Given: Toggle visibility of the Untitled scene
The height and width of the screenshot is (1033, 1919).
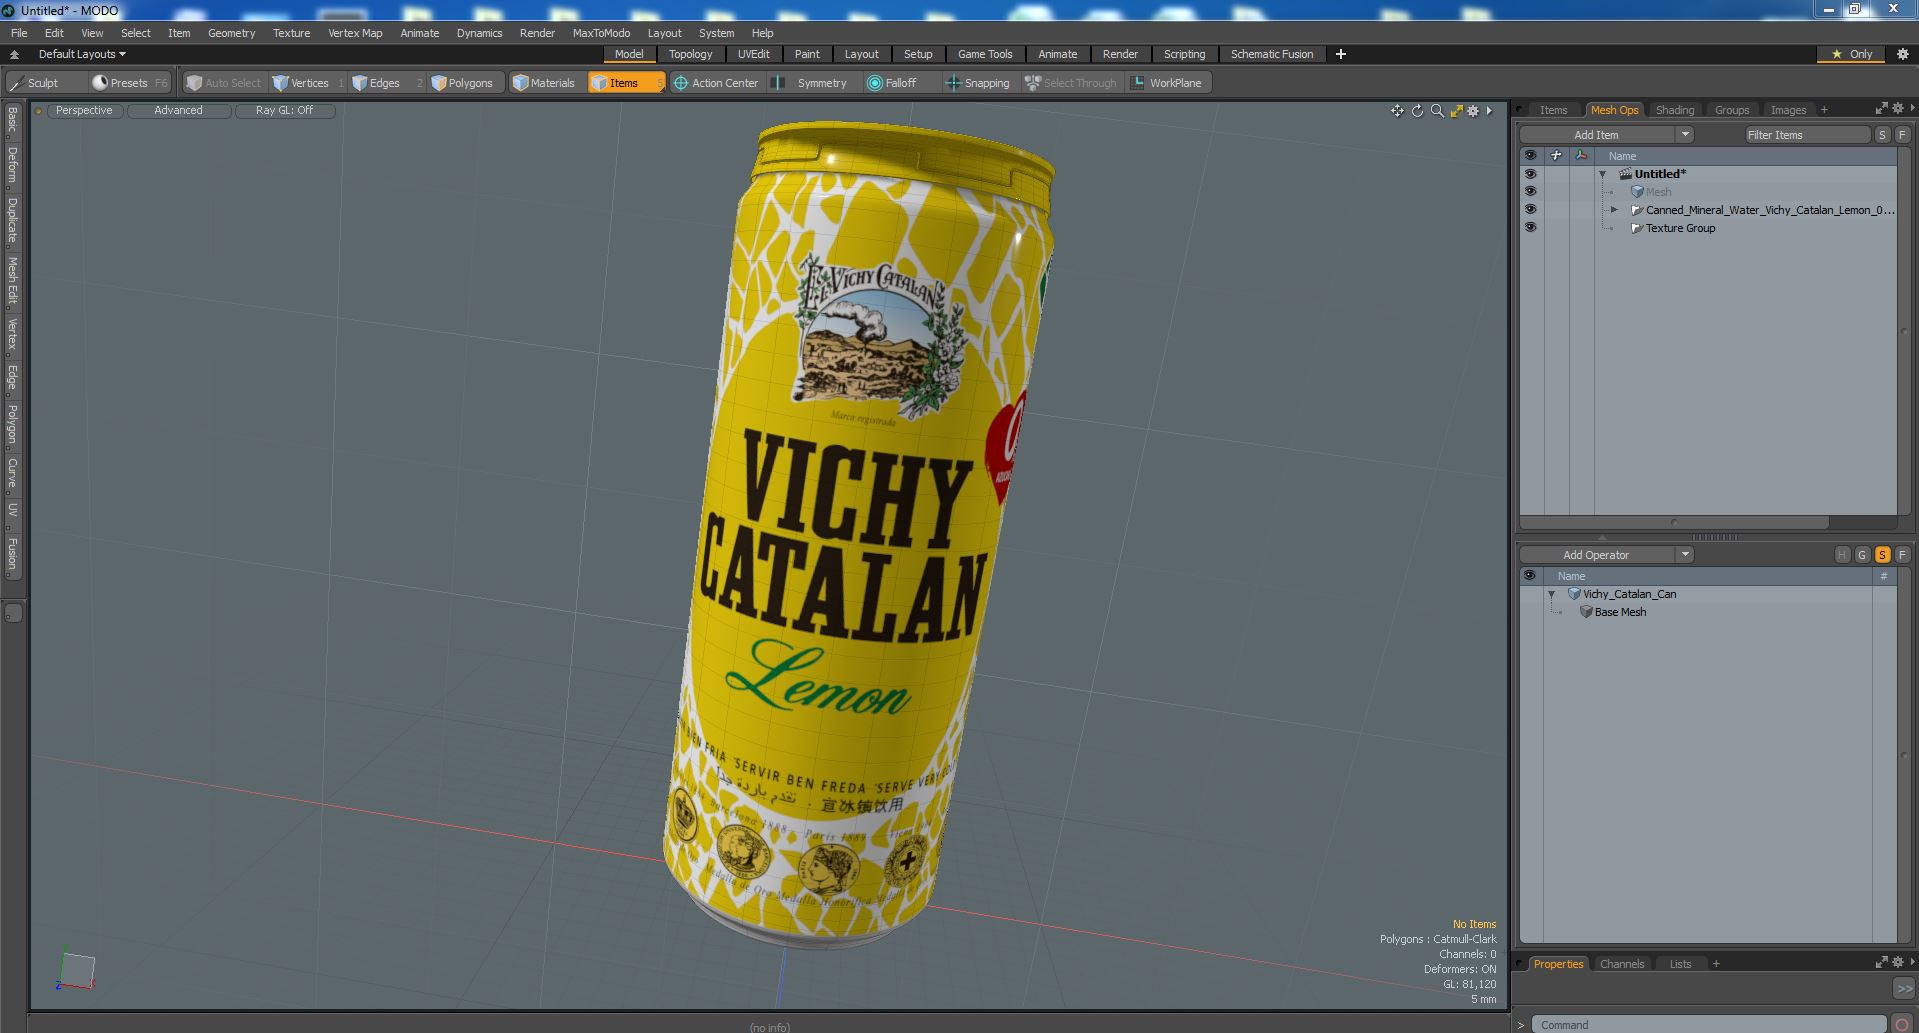Looking at the screenshot, I should point(1530,174).
